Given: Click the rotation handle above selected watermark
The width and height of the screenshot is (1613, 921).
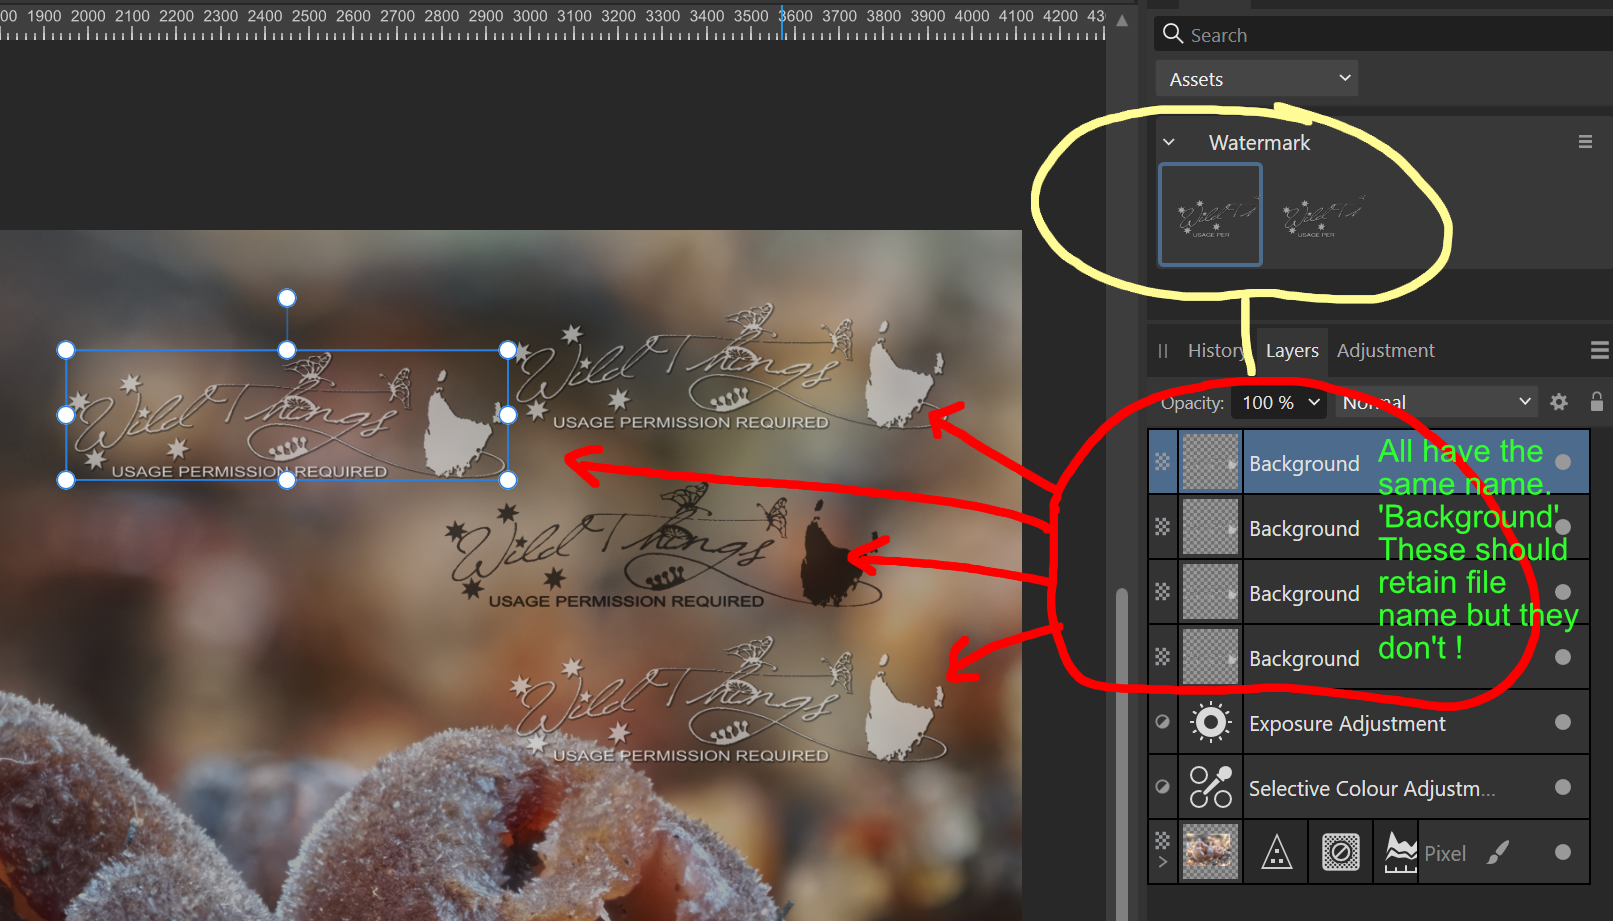Looking at the screenshot, I should coord(287,298).
